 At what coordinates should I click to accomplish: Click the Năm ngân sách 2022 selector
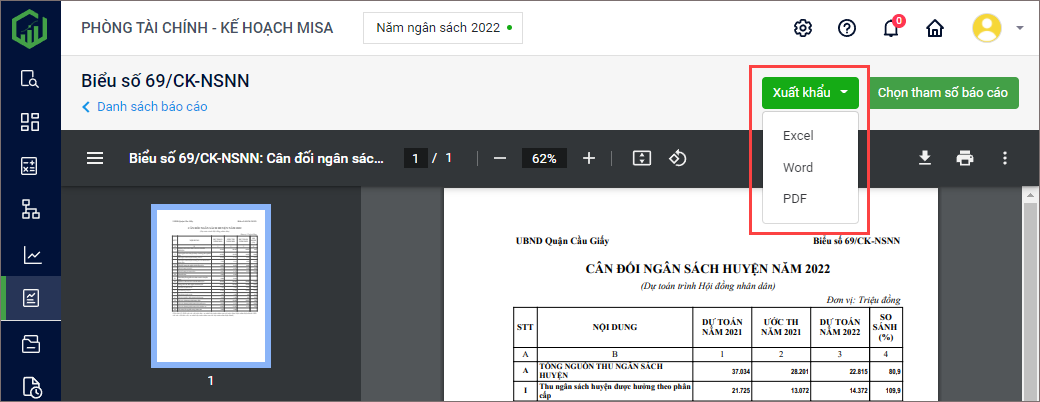tap(442, 28)
